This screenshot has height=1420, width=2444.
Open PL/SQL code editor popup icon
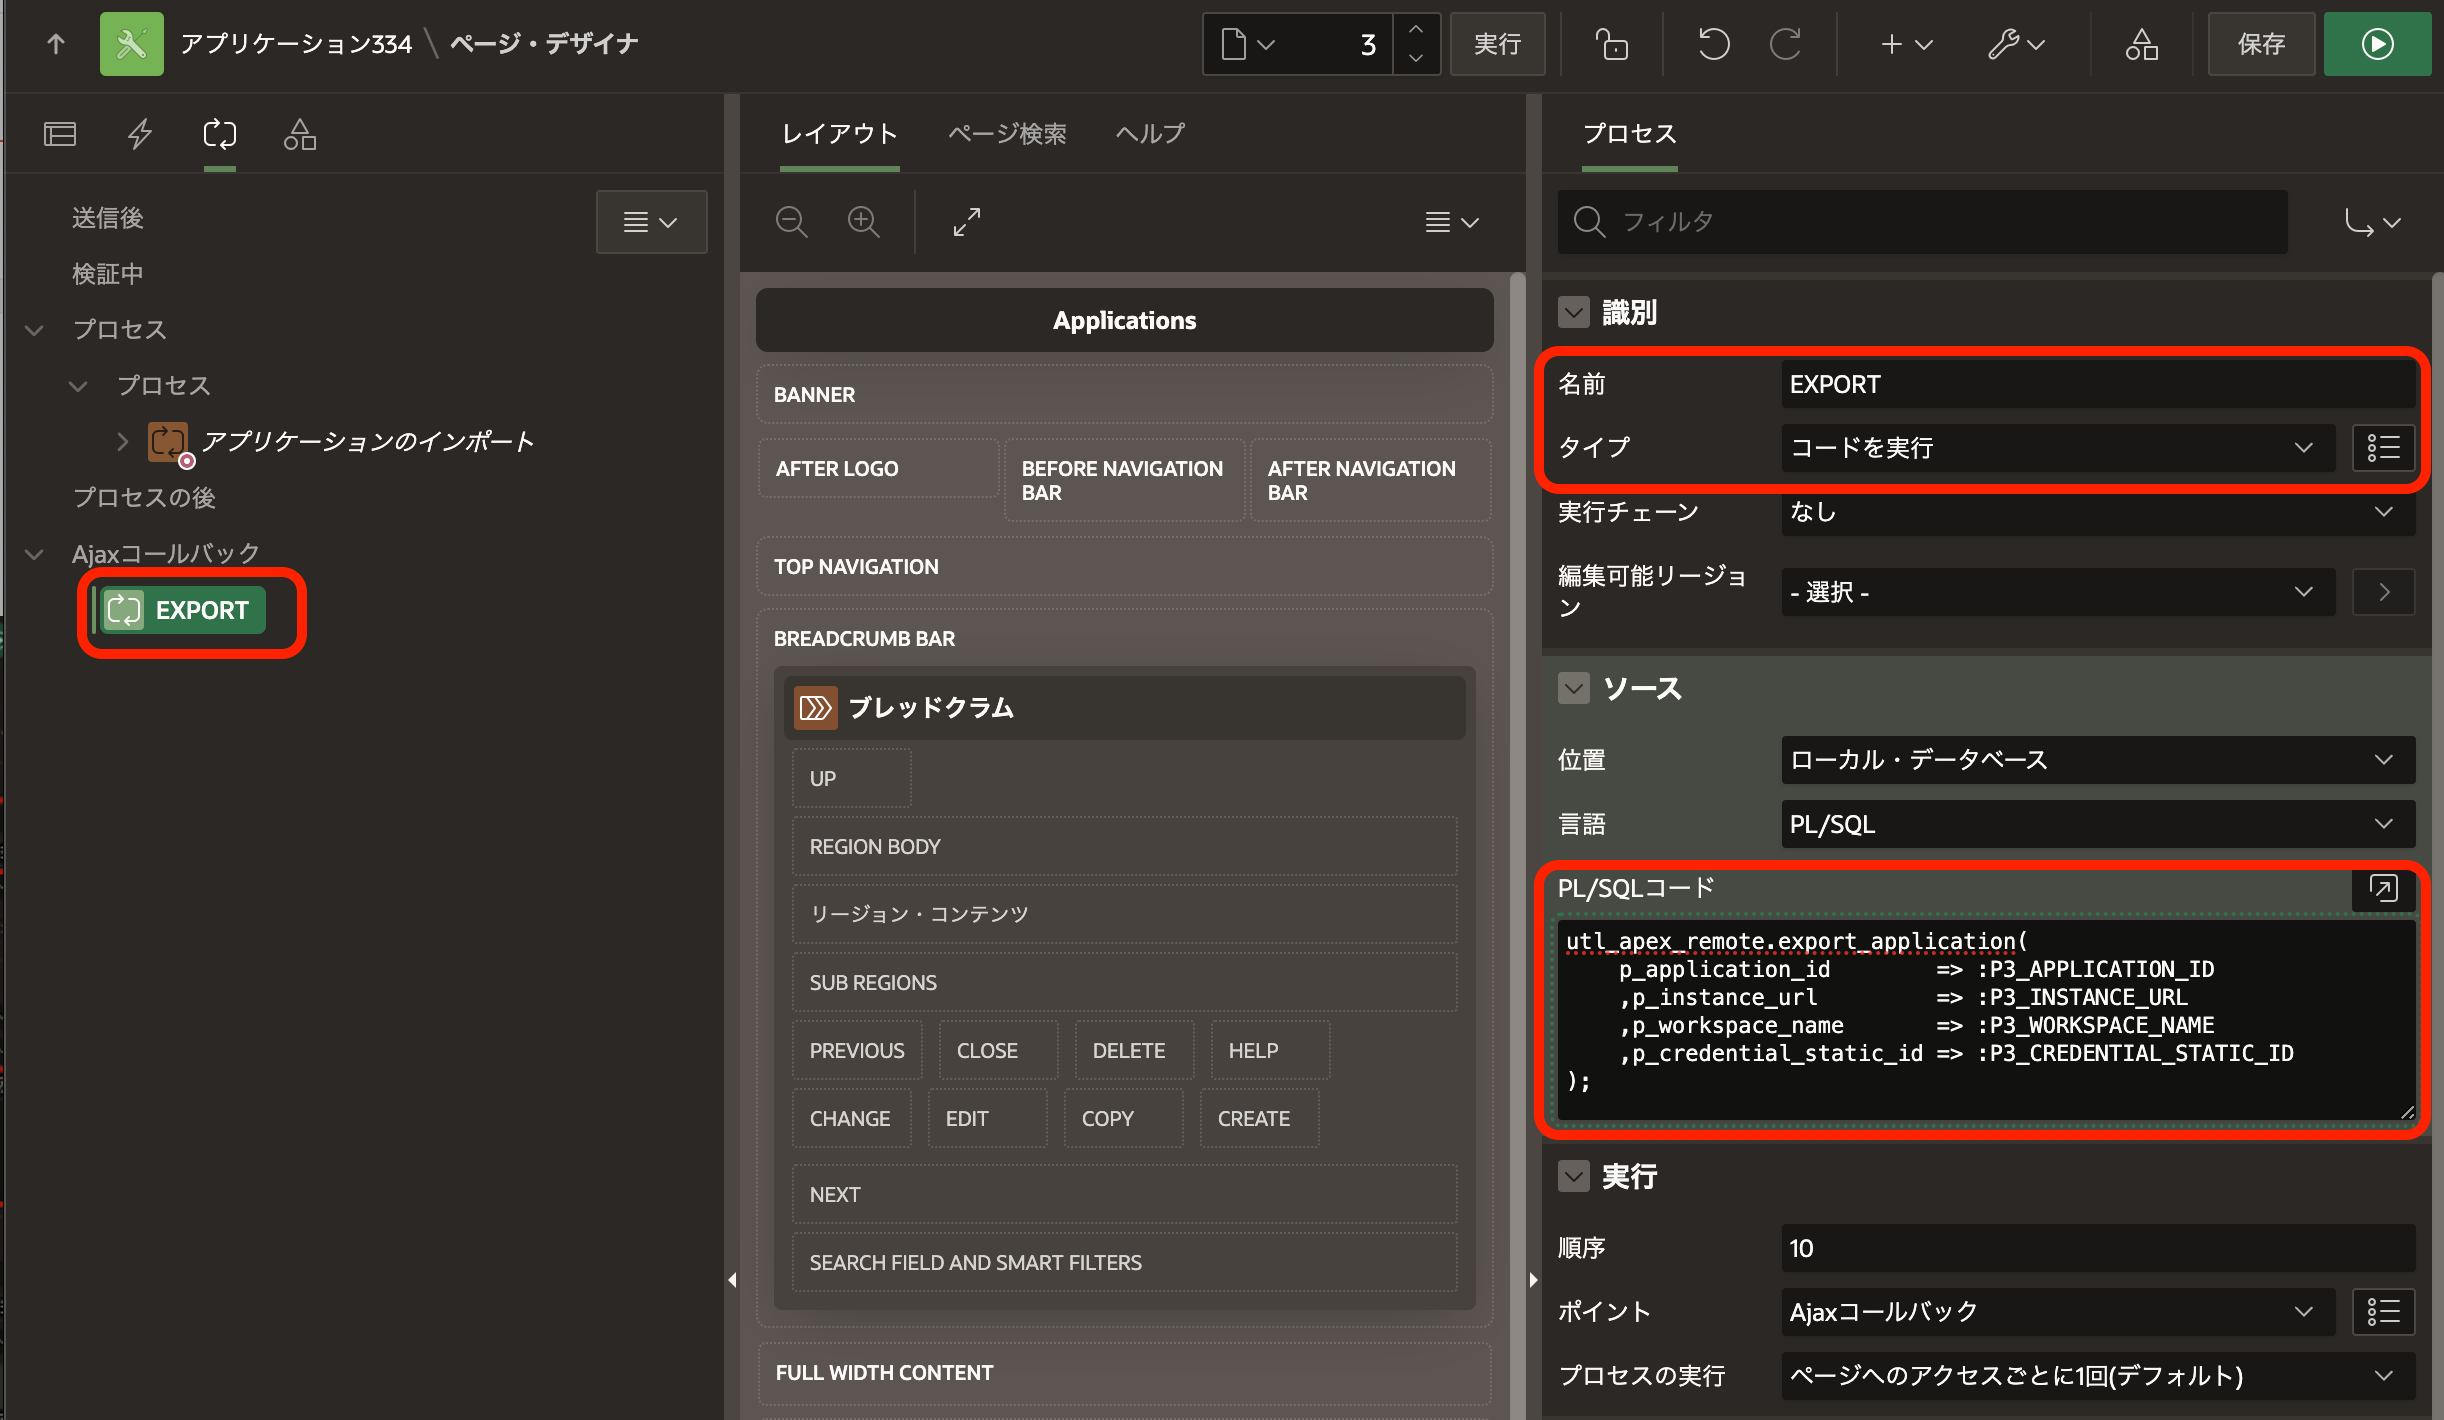click(2383, 888)
